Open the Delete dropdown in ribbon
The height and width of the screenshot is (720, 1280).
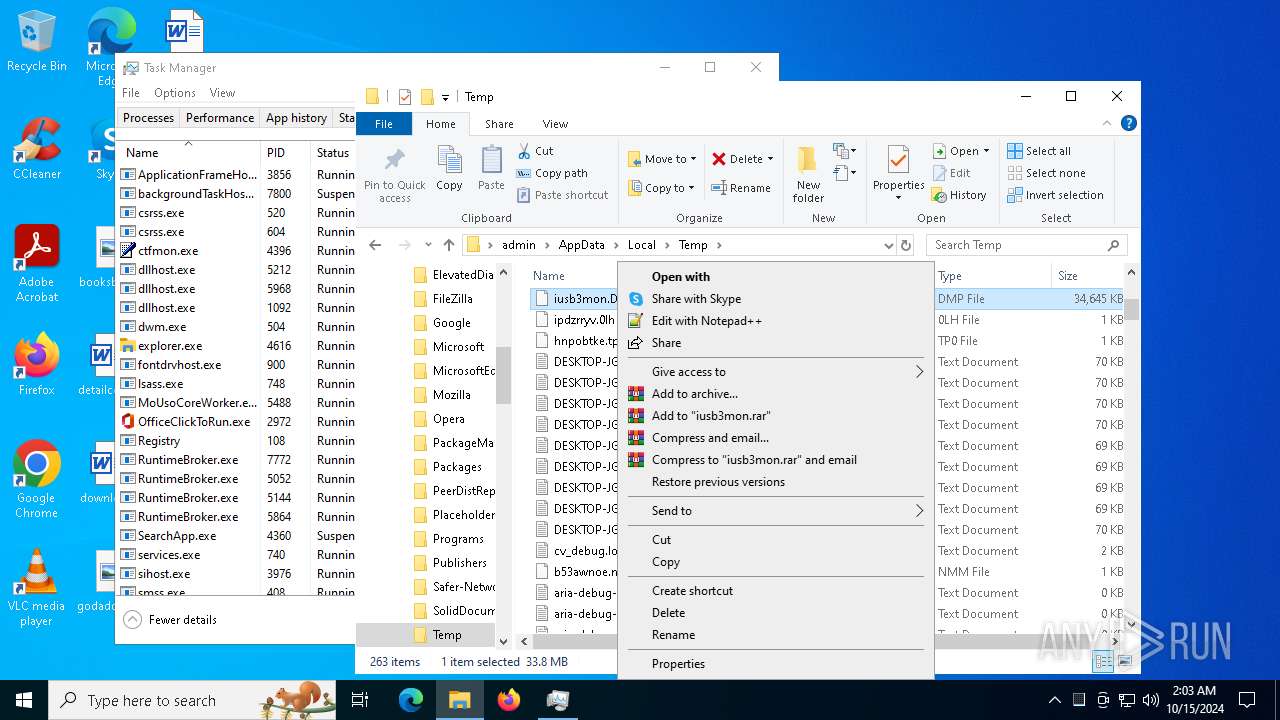(743, 159)
